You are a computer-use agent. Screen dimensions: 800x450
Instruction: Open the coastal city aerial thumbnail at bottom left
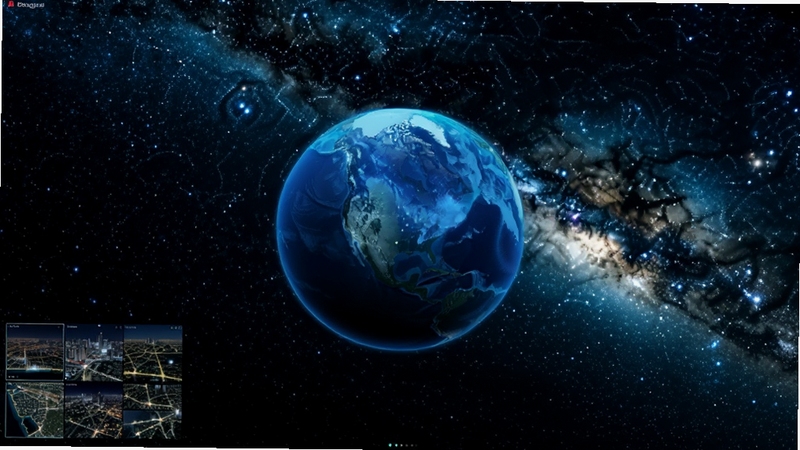tap(35, 410)
